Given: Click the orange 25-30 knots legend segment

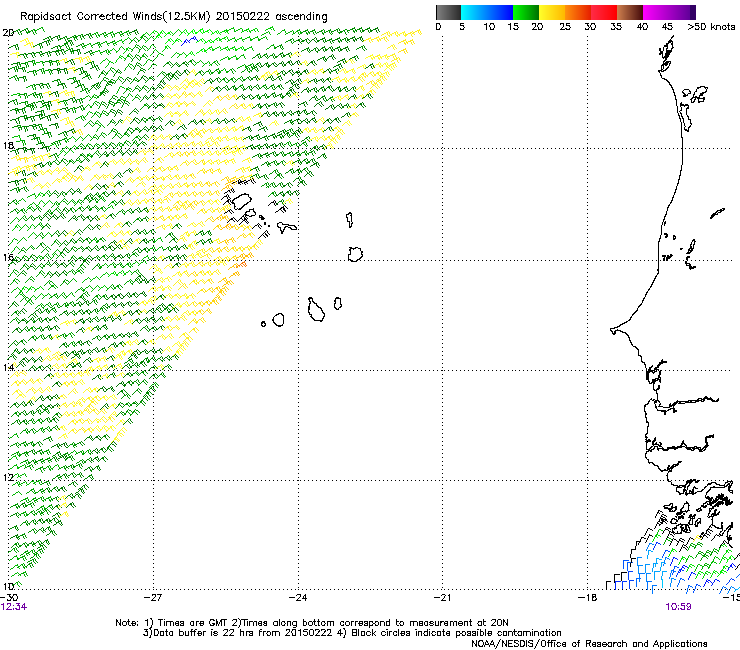Looking at the screenshot, I should [578, 12].
